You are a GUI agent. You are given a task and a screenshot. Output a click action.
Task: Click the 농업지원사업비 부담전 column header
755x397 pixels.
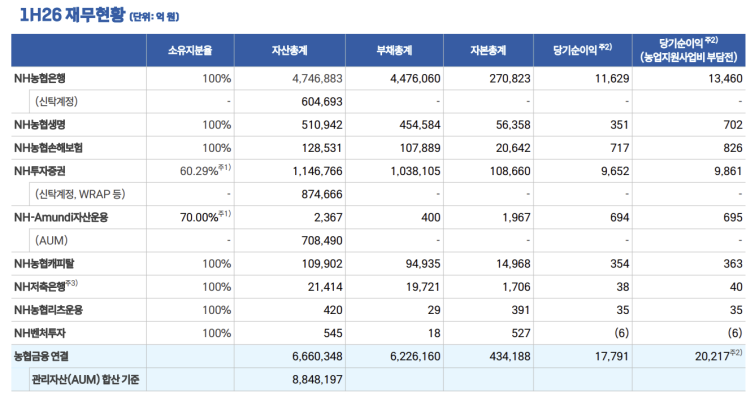coord(689,50)
